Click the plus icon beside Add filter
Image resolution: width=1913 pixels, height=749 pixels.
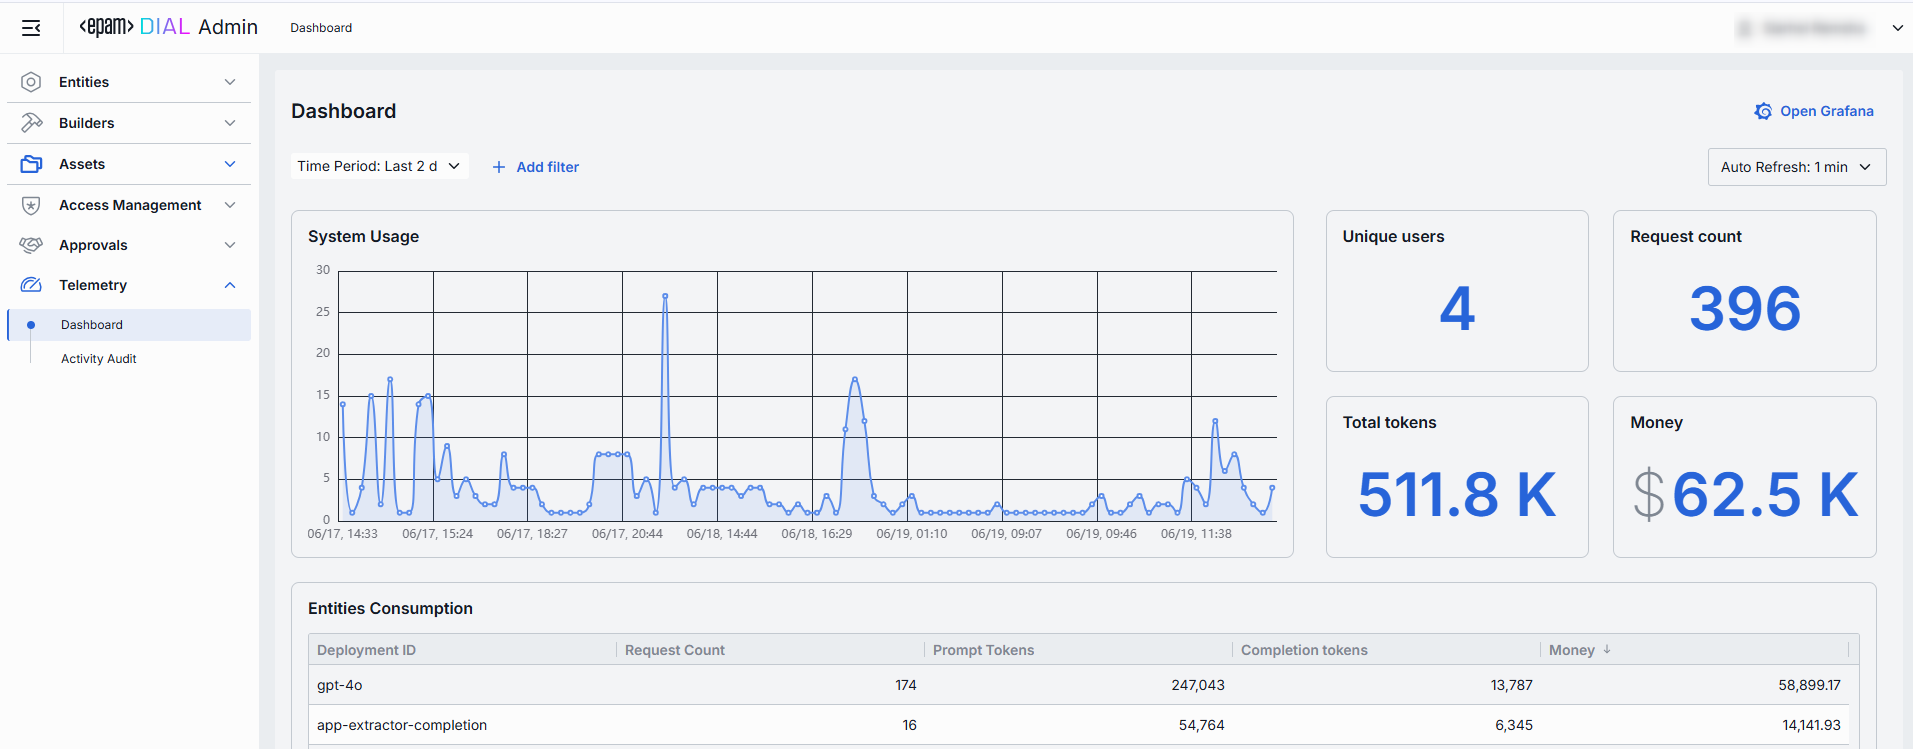pyautogui.click(x=499, y=167)
